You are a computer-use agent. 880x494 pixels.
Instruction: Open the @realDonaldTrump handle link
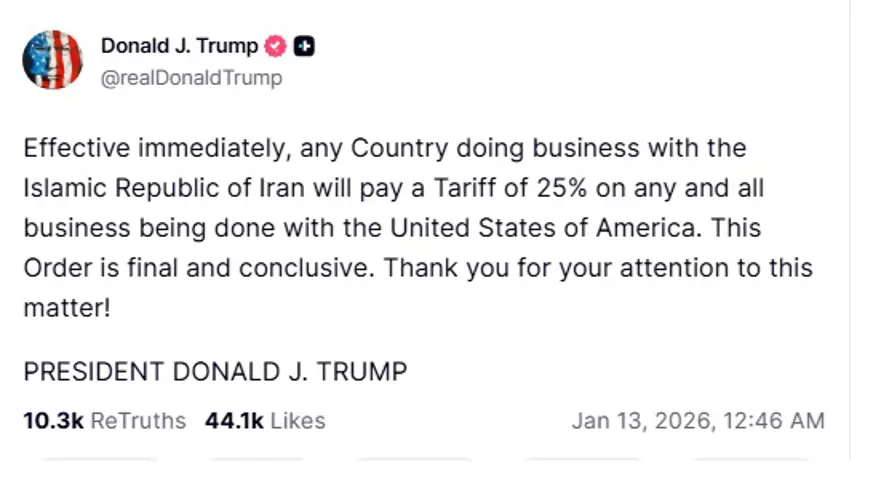[x=191, y=77]
